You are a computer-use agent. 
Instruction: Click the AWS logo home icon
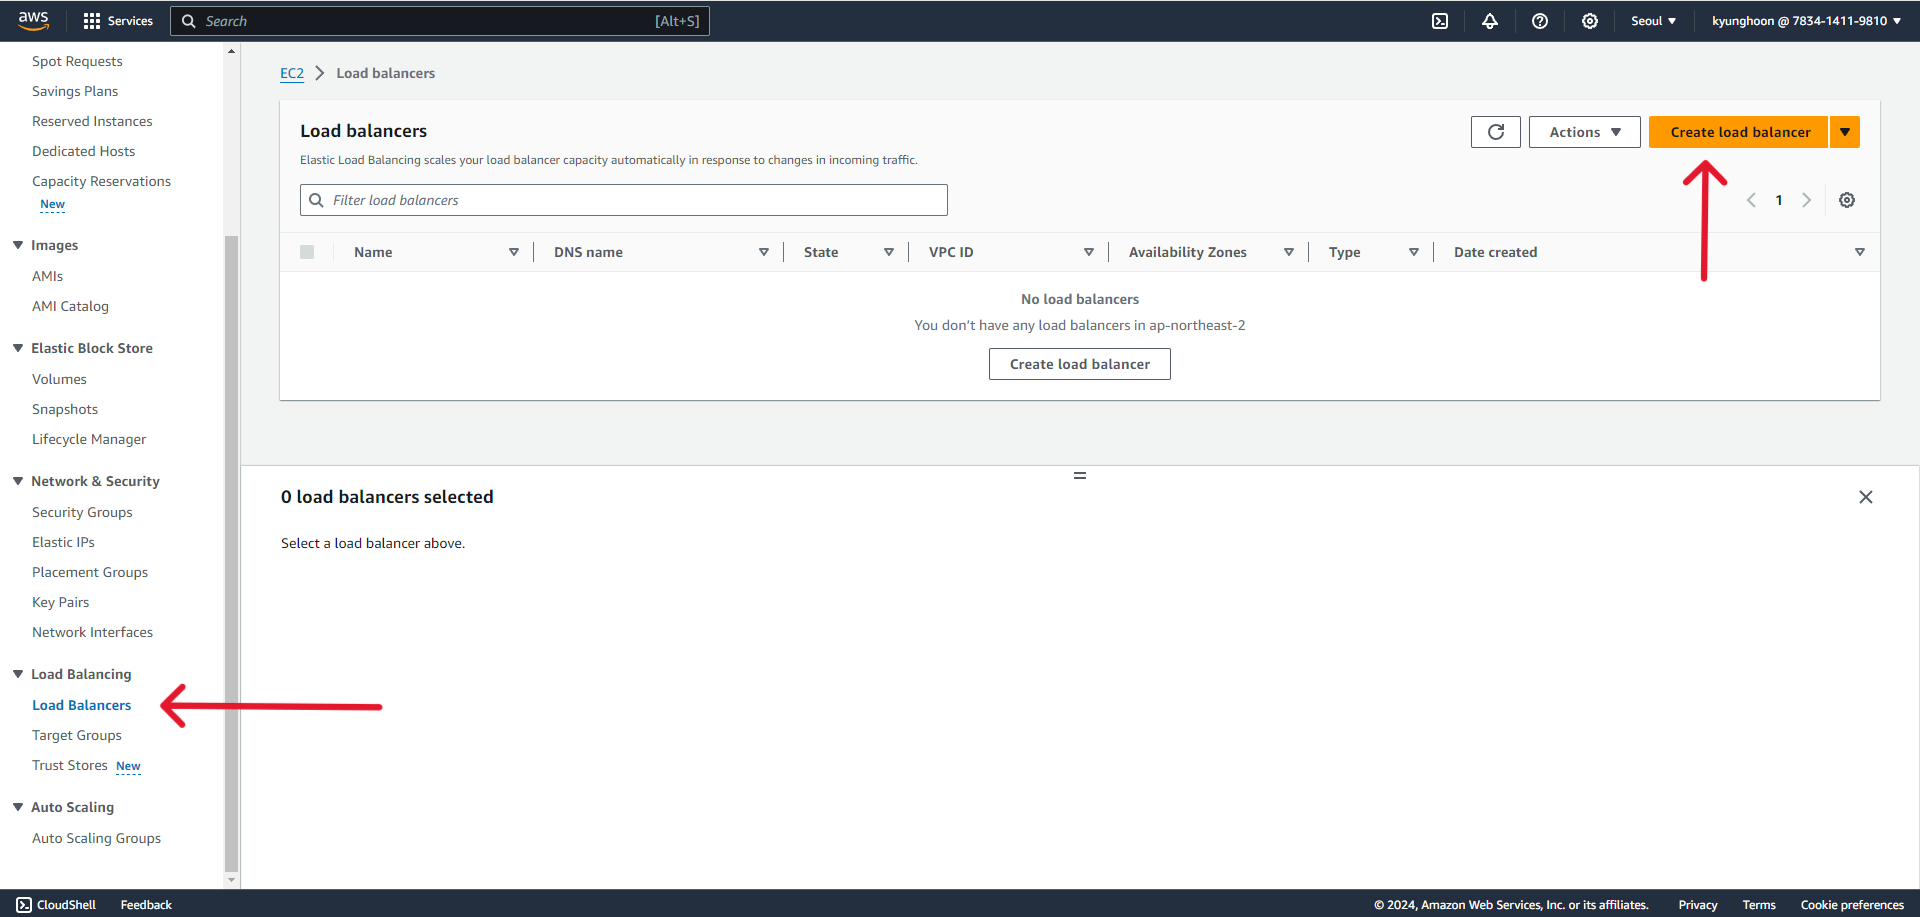coord(33,20)
